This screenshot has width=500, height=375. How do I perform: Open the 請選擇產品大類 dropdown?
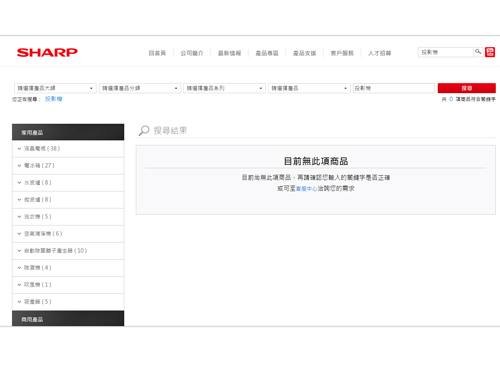pos(55,88)
